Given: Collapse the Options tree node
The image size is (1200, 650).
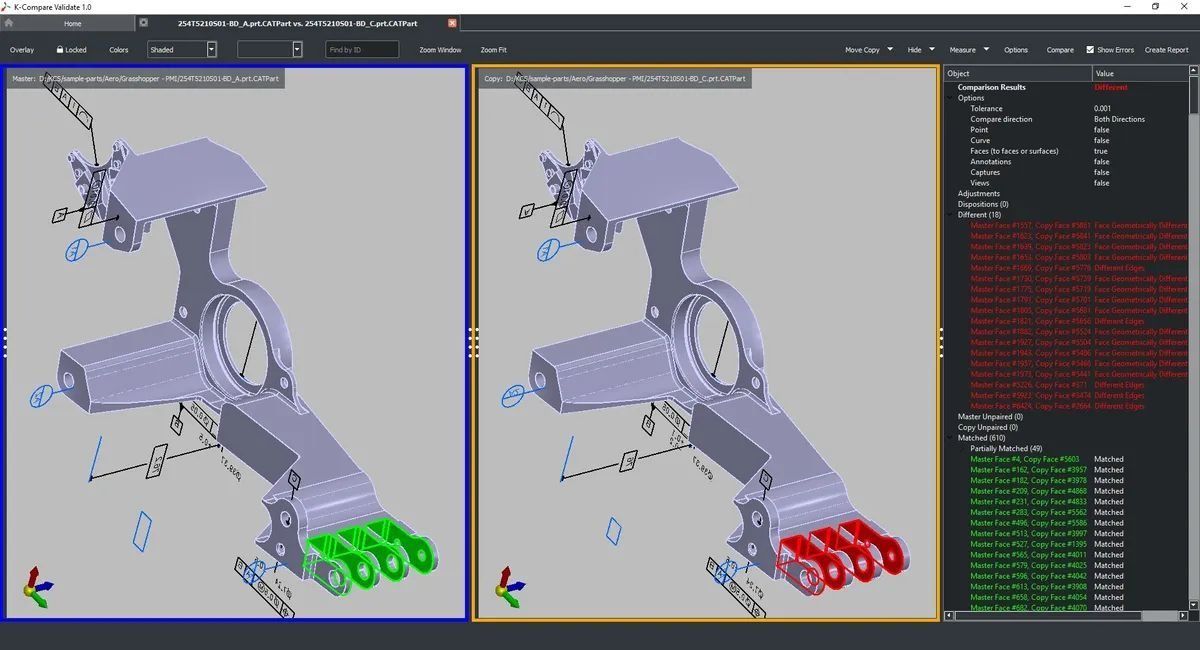Looking at the screenshot, I should click(x=951, y=98).
